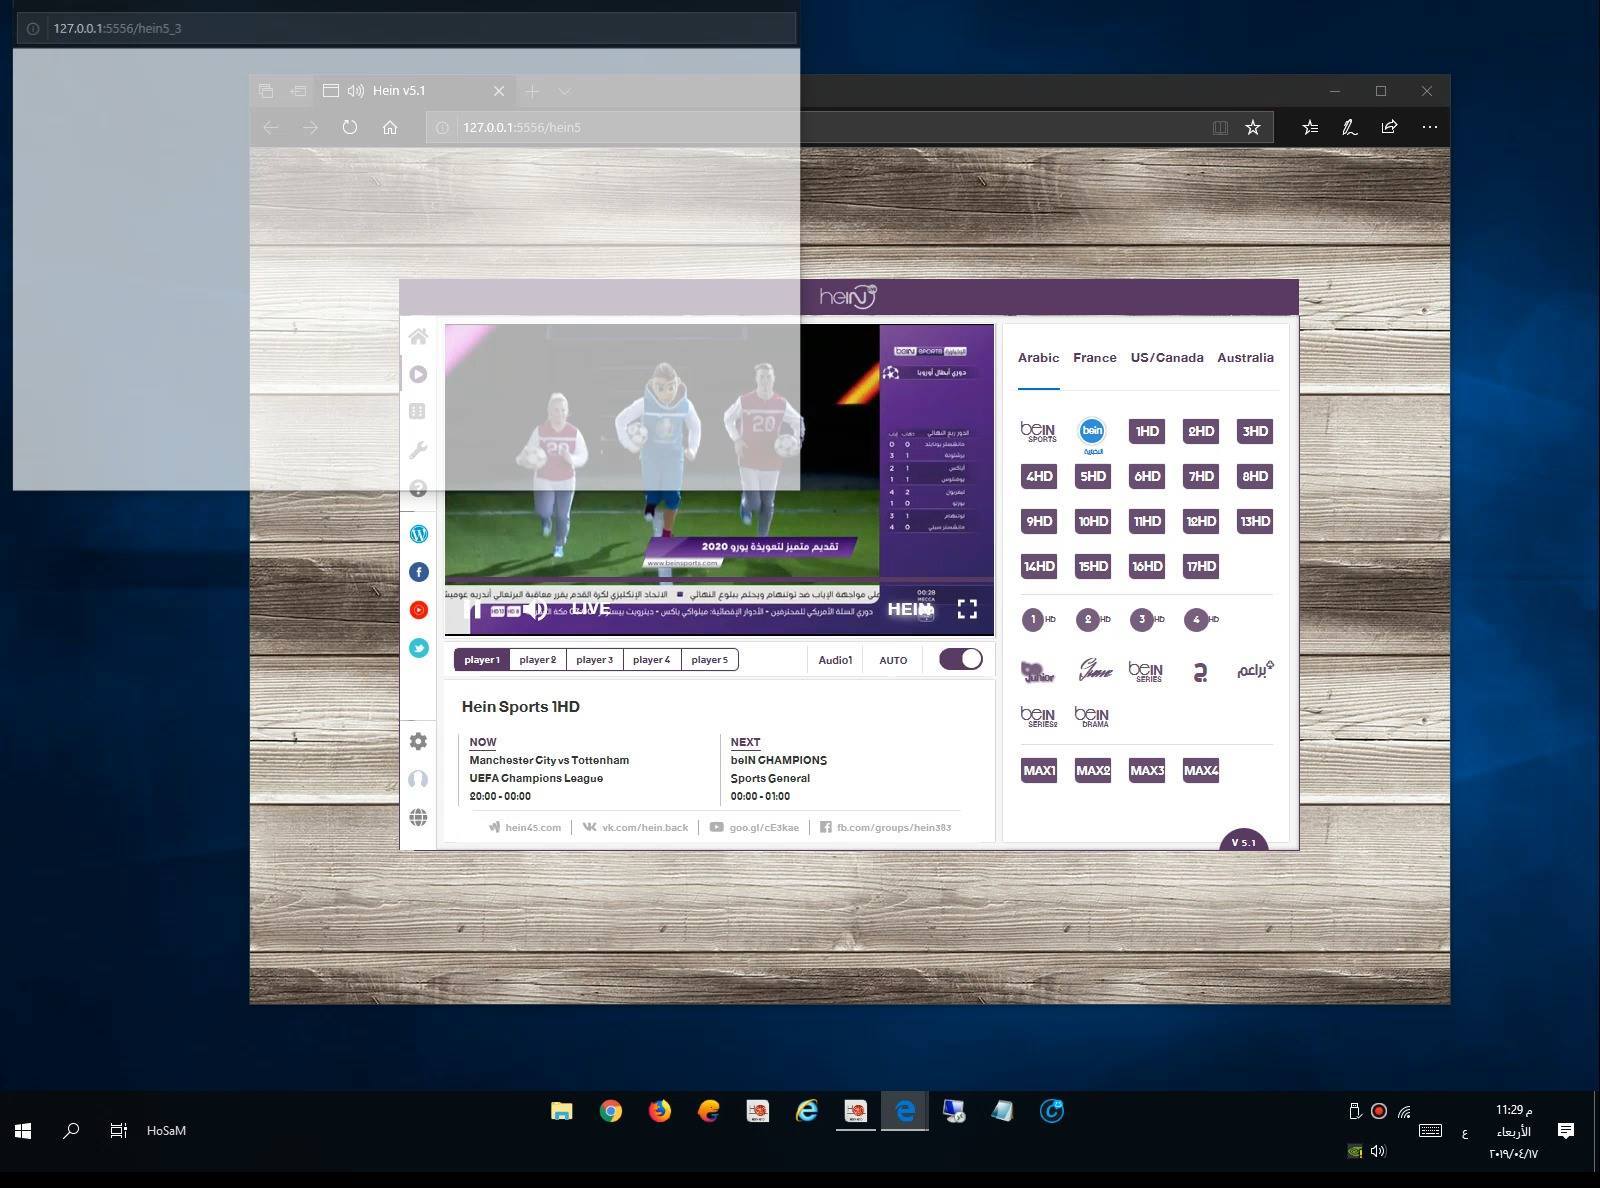Open the AUTO quality selector
This screenshot has height=1188, width=1600.
click(893, 660)
